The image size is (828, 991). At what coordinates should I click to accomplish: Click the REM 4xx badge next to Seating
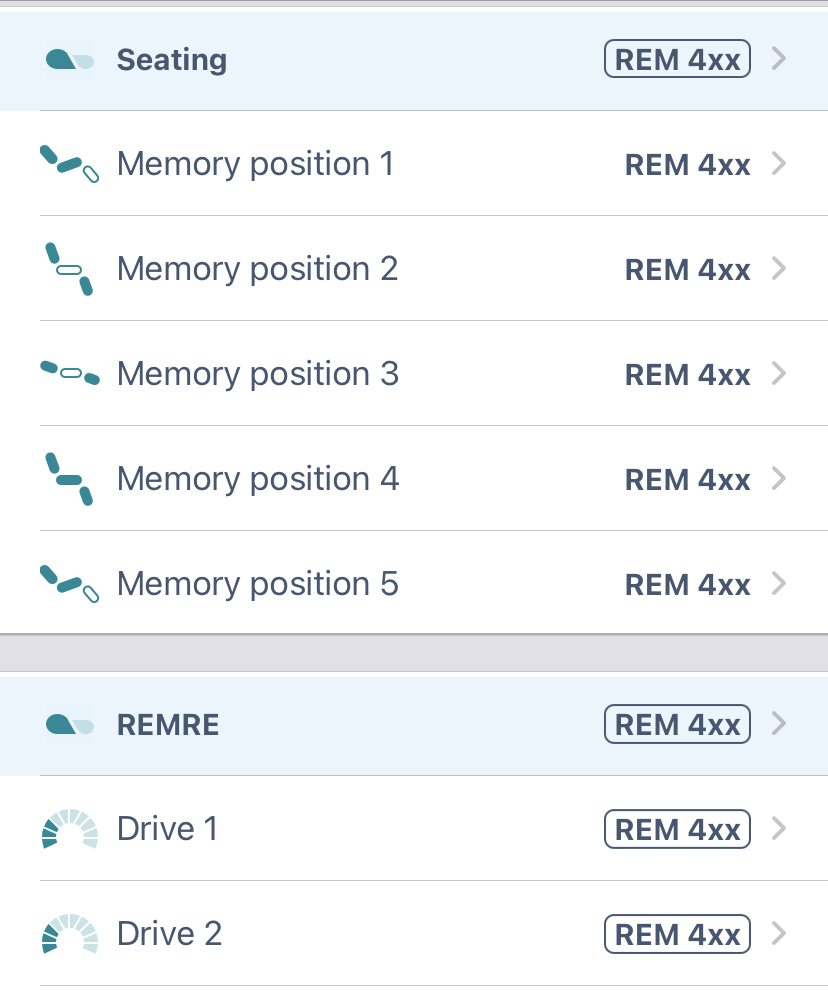tap(676, 58)
